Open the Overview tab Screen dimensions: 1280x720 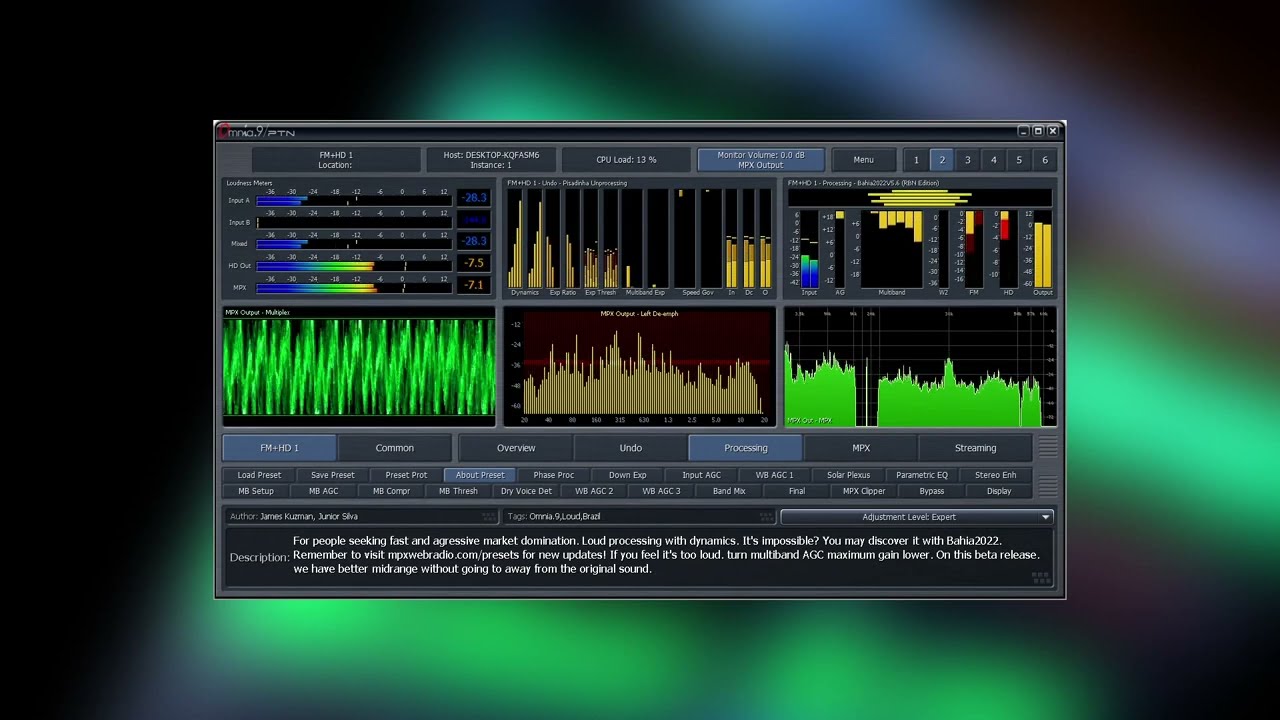tap(516, 448)
